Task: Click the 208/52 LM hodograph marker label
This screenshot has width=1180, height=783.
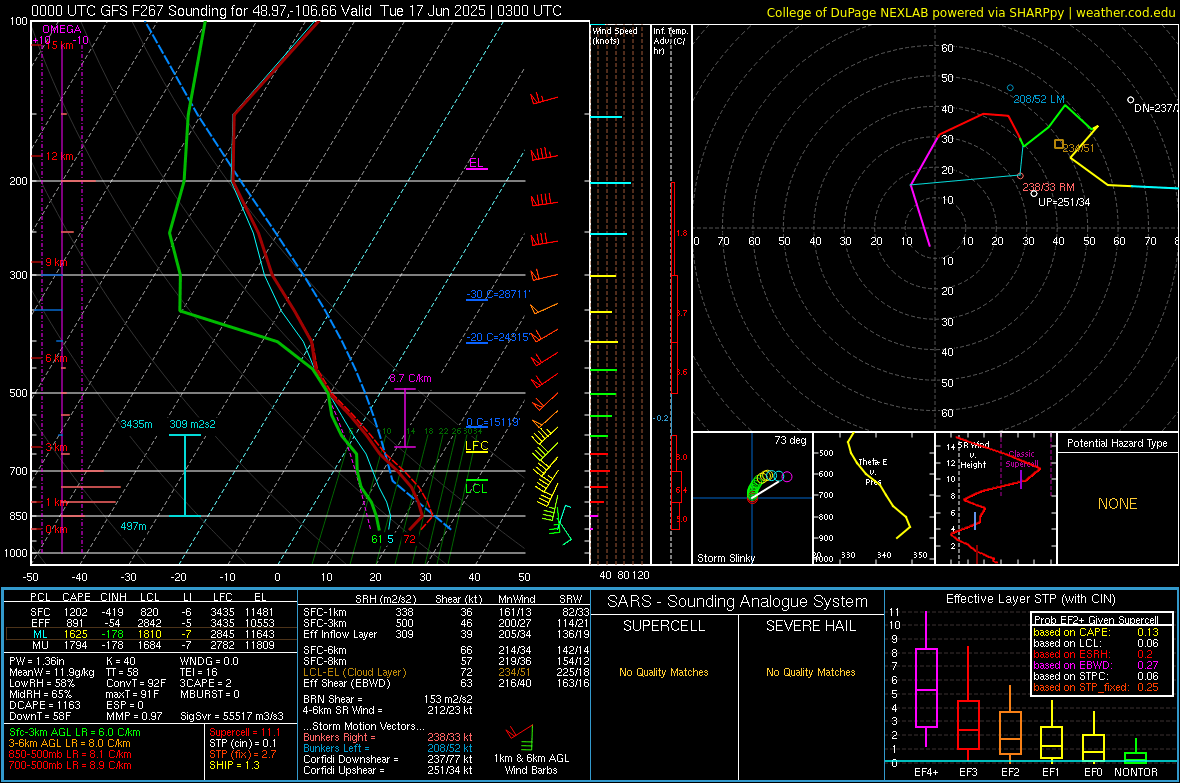Action: [x=1039, y=99]
